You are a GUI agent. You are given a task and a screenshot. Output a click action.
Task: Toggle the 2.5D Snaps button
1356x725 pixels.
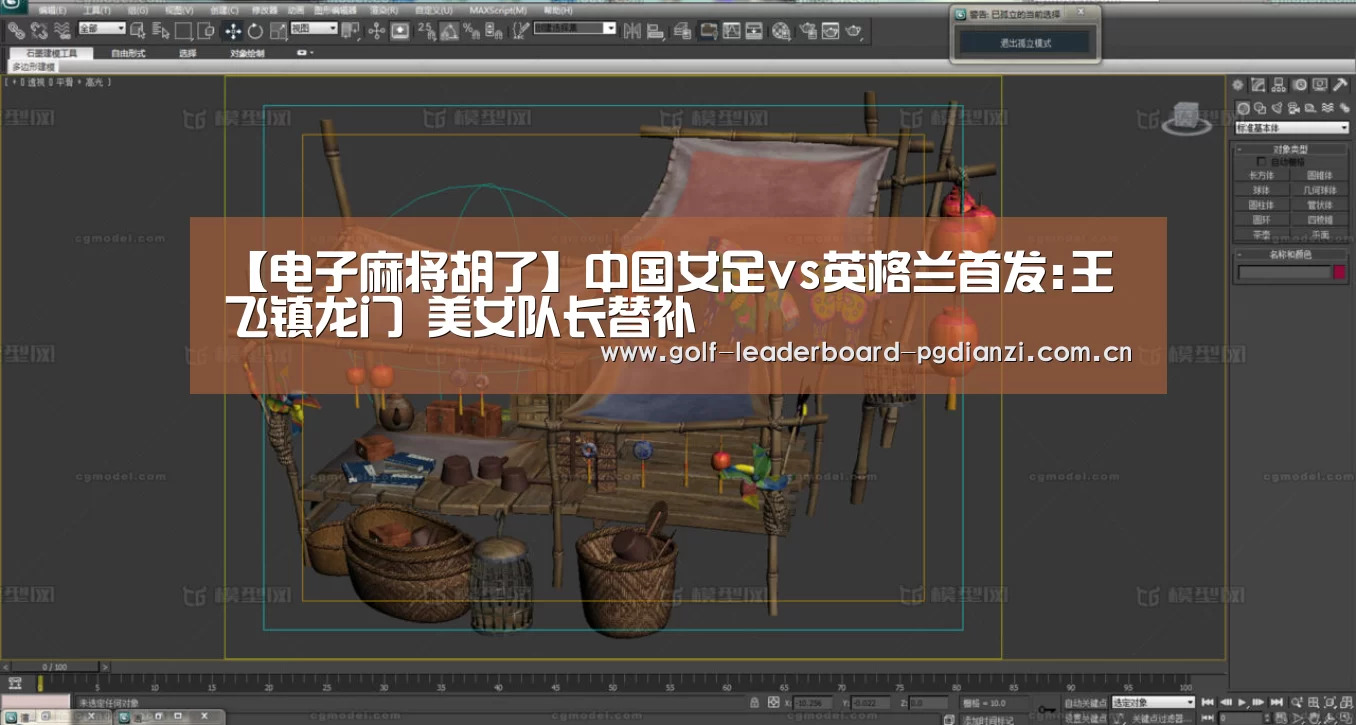click(x=425, y=31)
